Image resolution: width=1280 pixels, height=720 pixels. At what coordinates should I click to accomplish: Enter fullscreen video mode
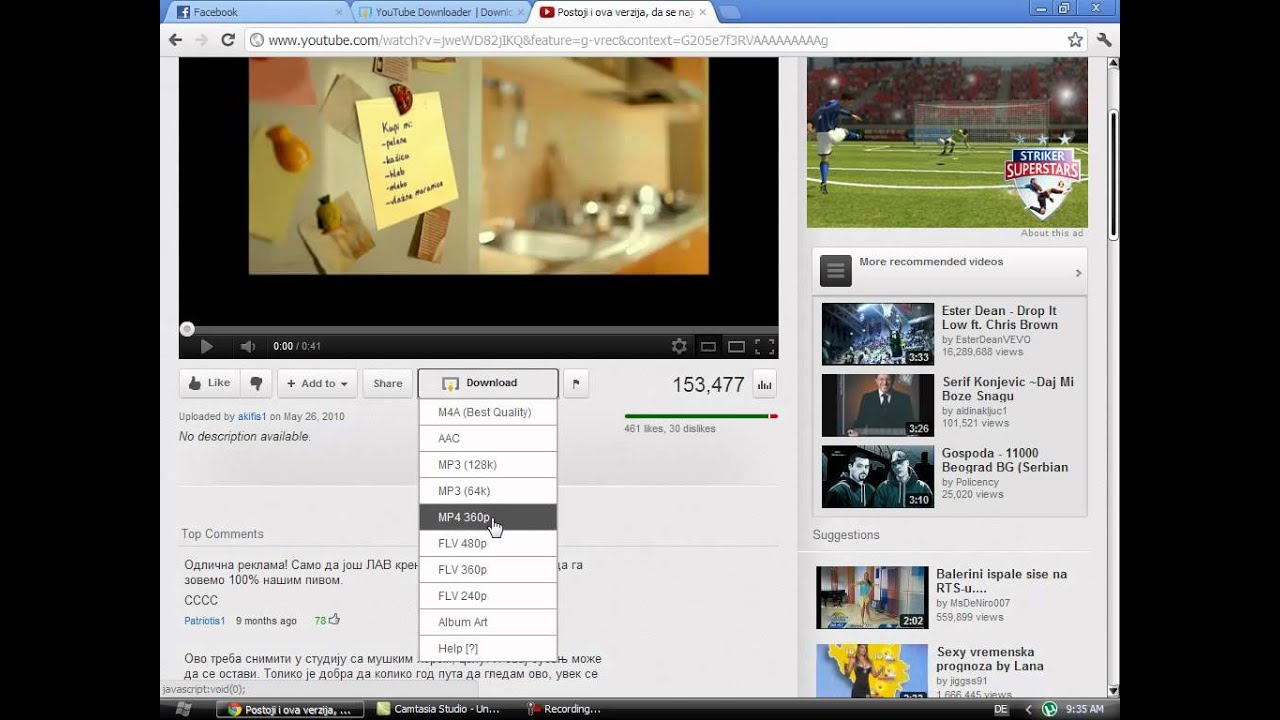[x=764, y=347]
